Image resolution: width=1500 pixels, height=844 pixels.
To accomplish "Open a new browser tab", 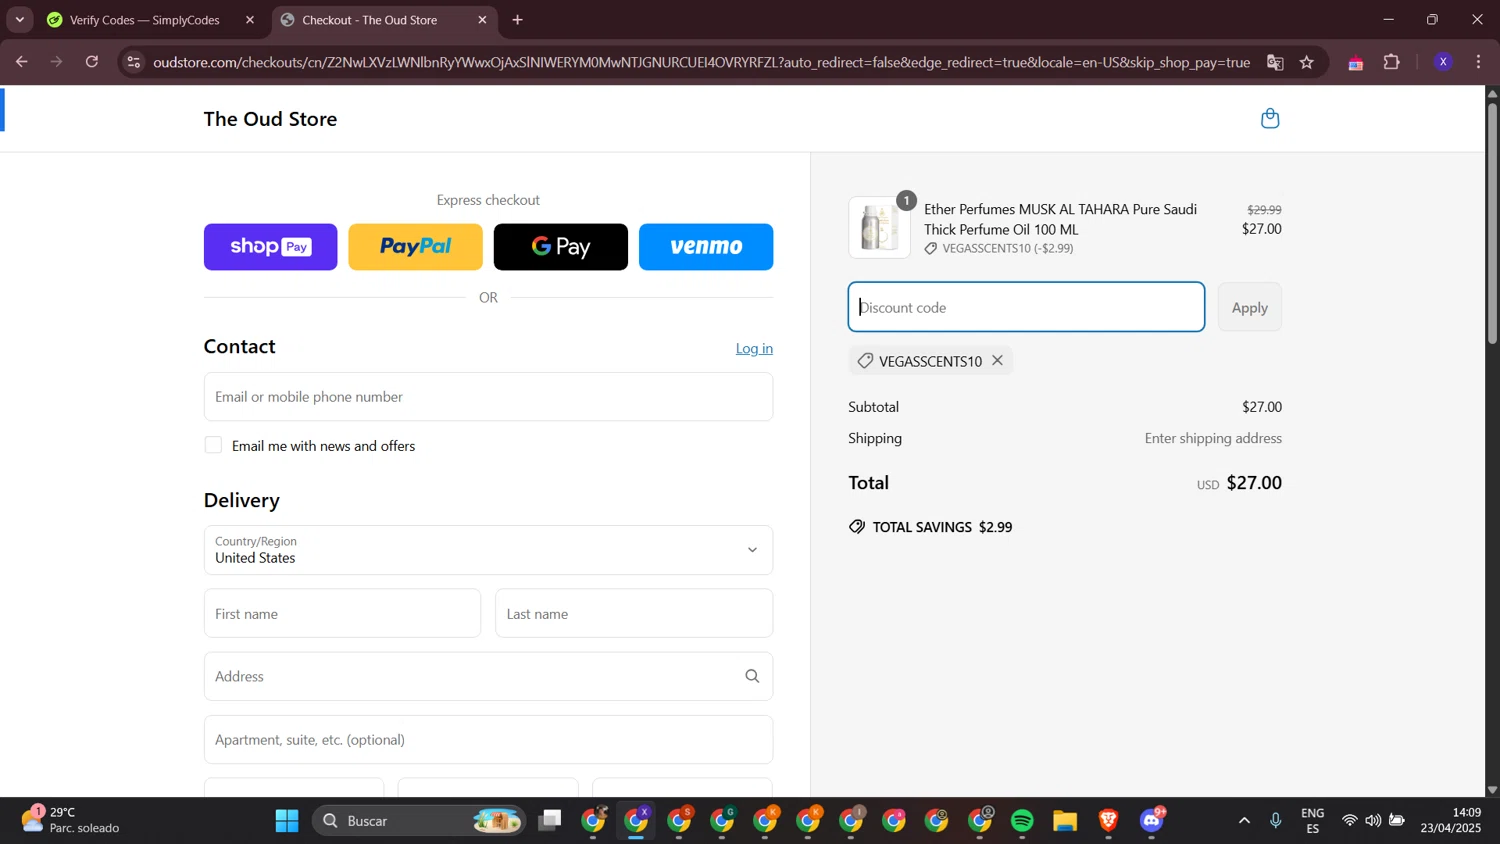I will tap(517, 20).
